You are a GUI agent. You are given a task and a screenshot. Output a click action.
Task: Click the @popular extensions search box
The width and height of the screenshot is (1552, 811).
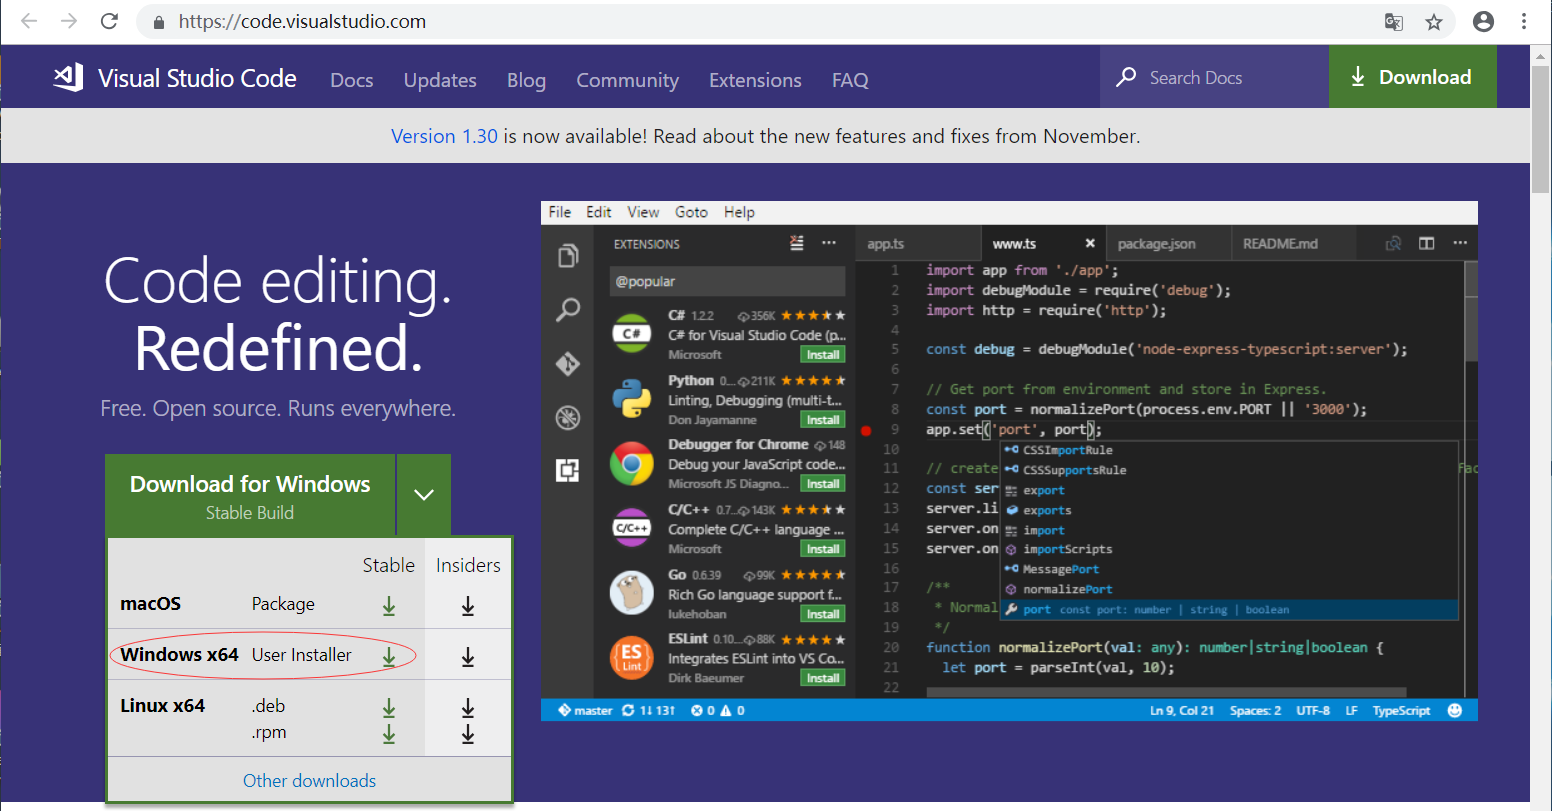click(x=727, y=281)
